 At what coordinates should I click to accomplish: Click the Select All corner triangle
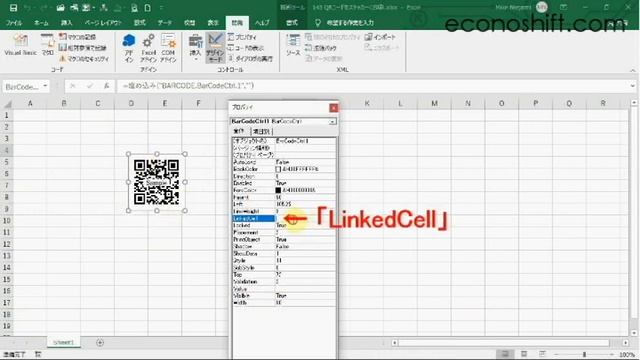coord(7,104)
